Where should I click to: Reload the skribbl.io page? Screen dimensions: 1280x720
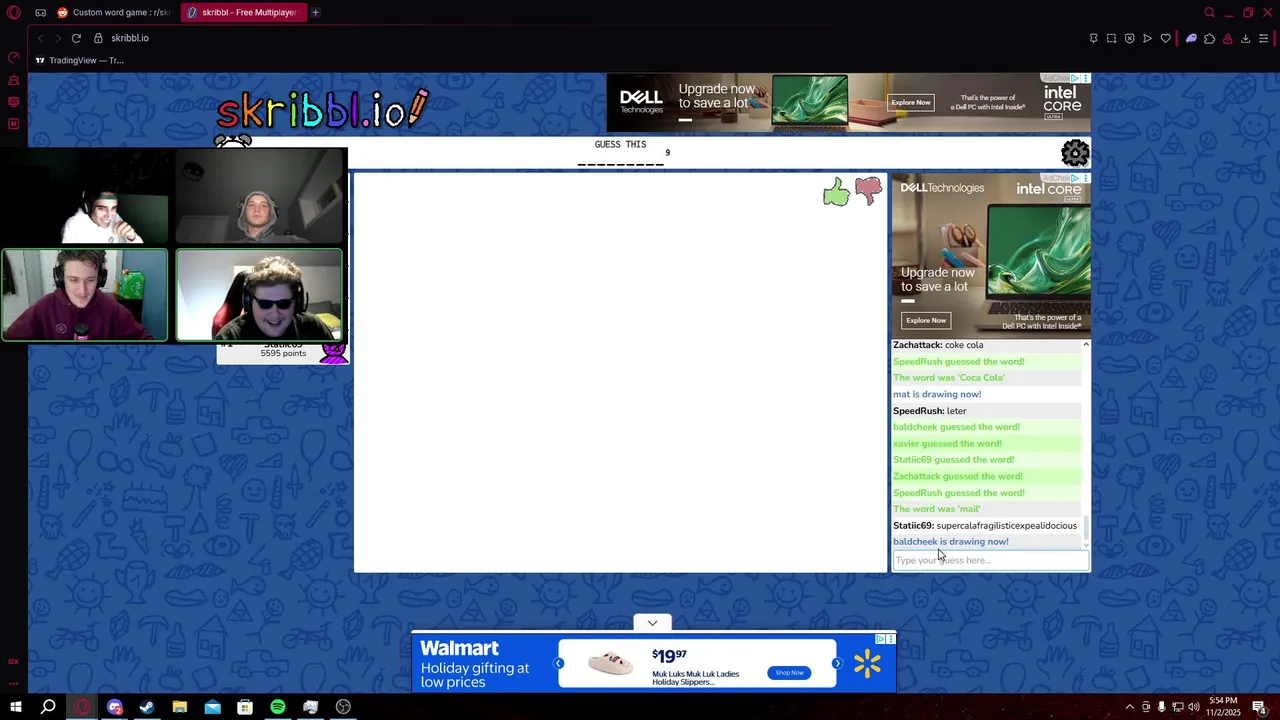pyautogui.click(x=76, y=38)
